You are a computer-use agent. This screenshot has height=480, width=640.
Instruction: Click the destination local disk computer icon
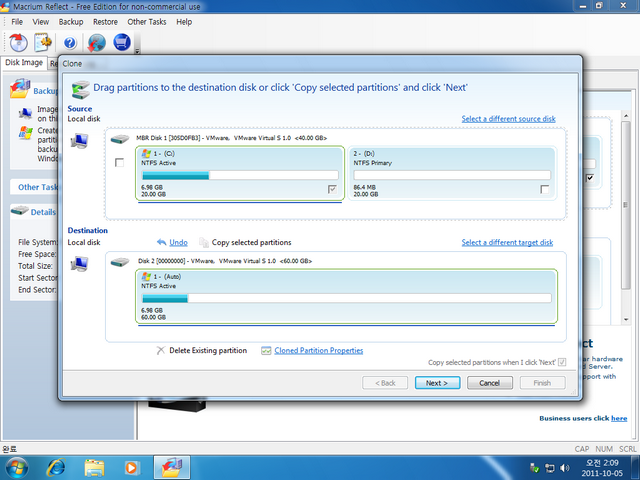tap(79, 264)
